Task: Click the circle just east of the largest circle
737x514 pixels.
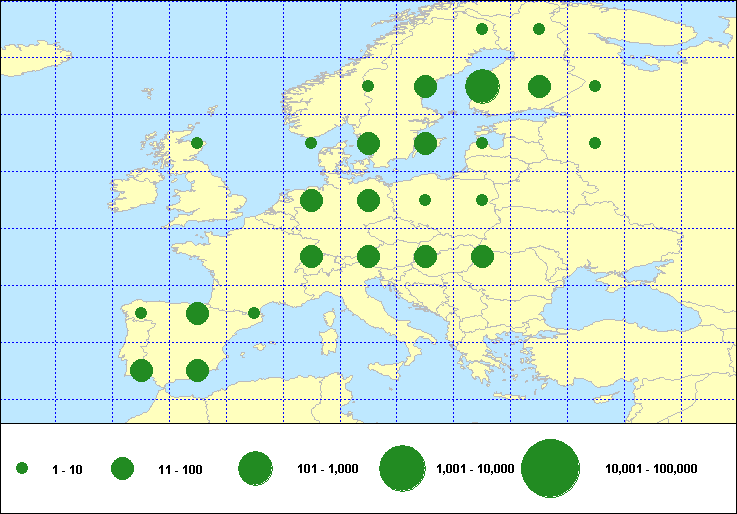Action: point(539,86)
